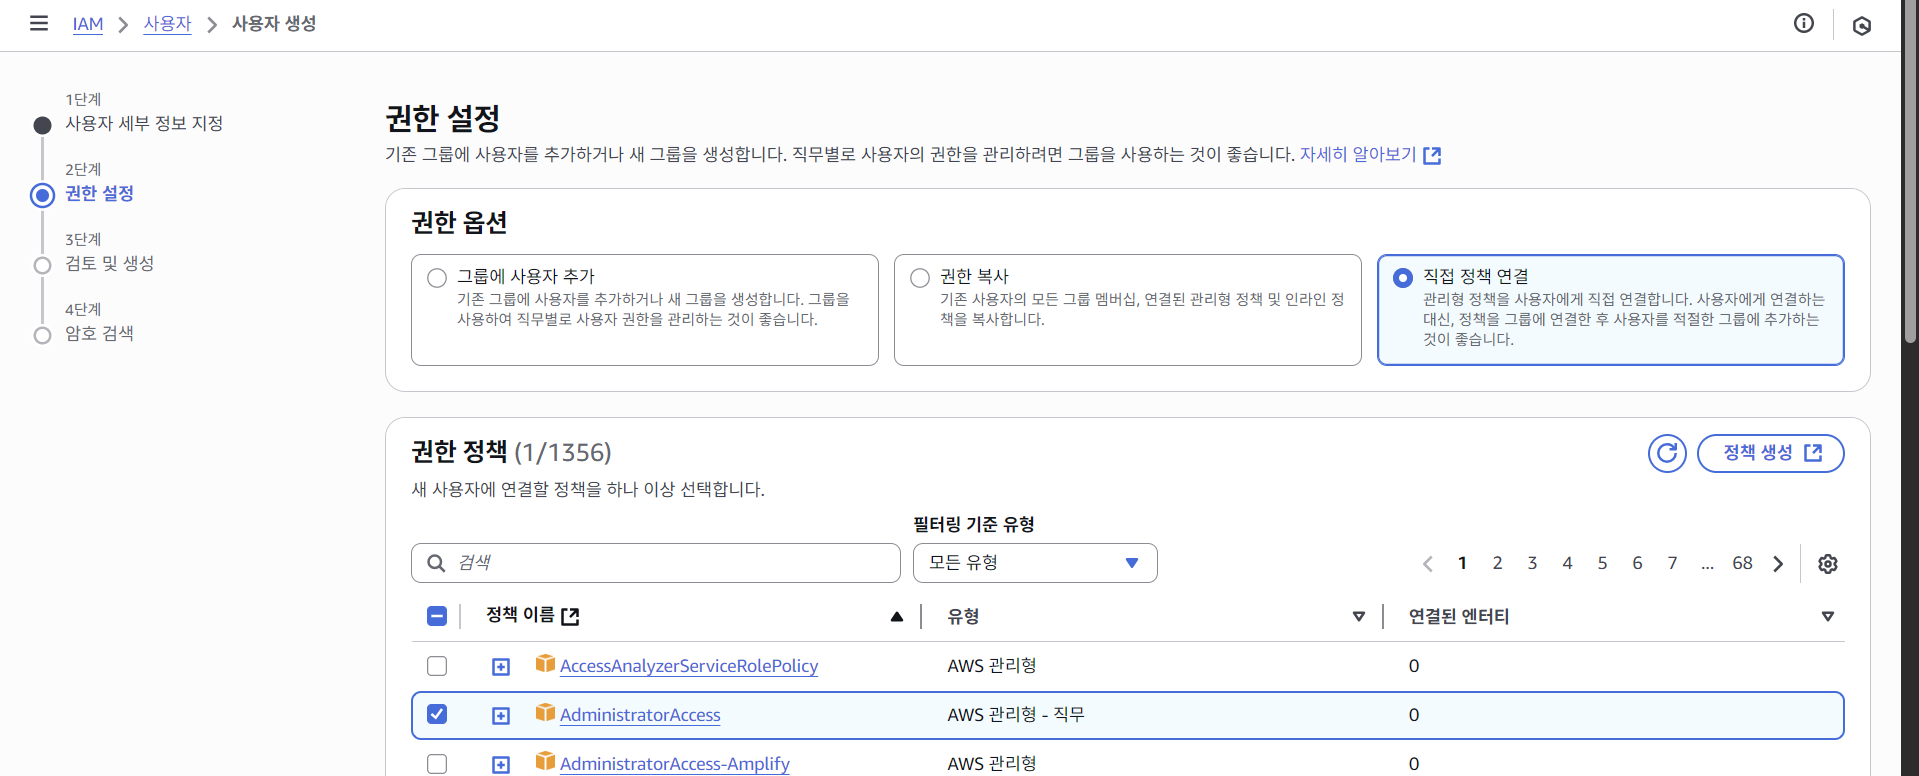Viewport: 1919px width, 776px height.
Task: Select 권한 복사 option
Action: [x=920, y=278]
